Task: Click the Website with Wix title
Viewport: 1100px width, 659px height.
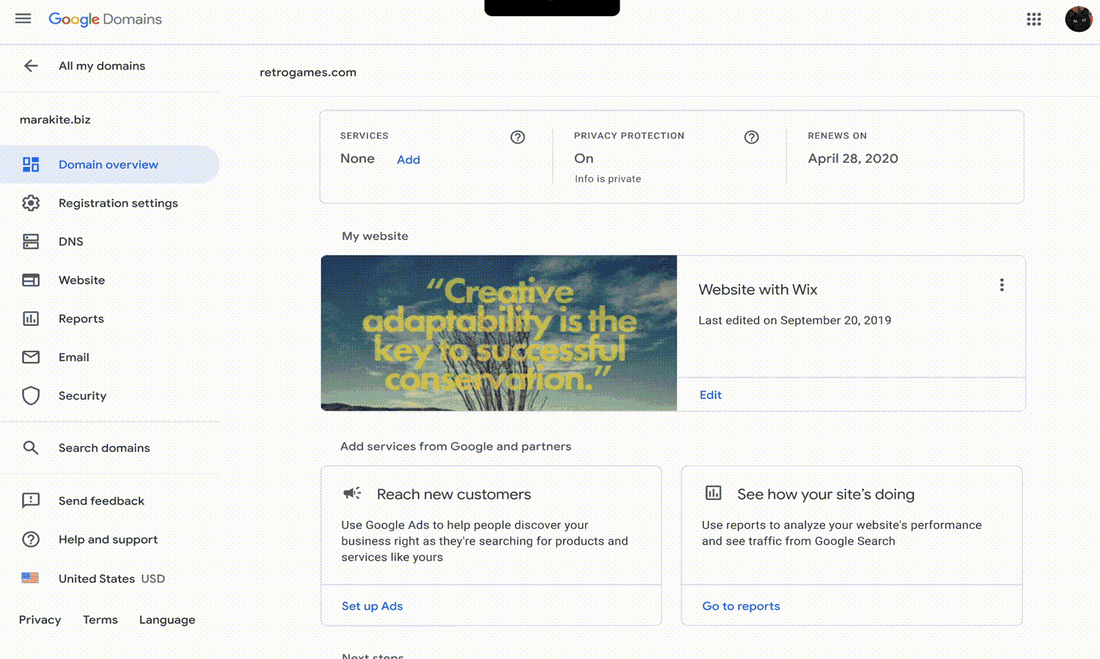Action: [758, 289]
